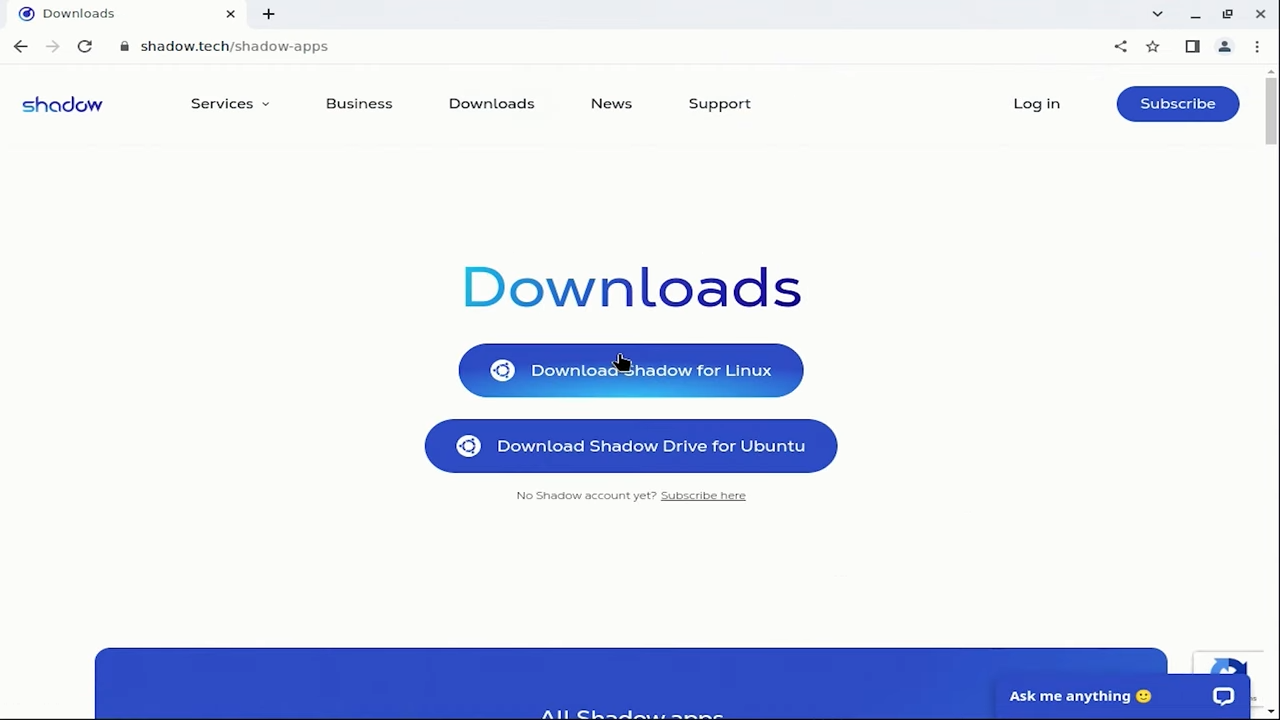Open the Chrome three-dot menu

pyautogui.click(x=1257, y=46)
